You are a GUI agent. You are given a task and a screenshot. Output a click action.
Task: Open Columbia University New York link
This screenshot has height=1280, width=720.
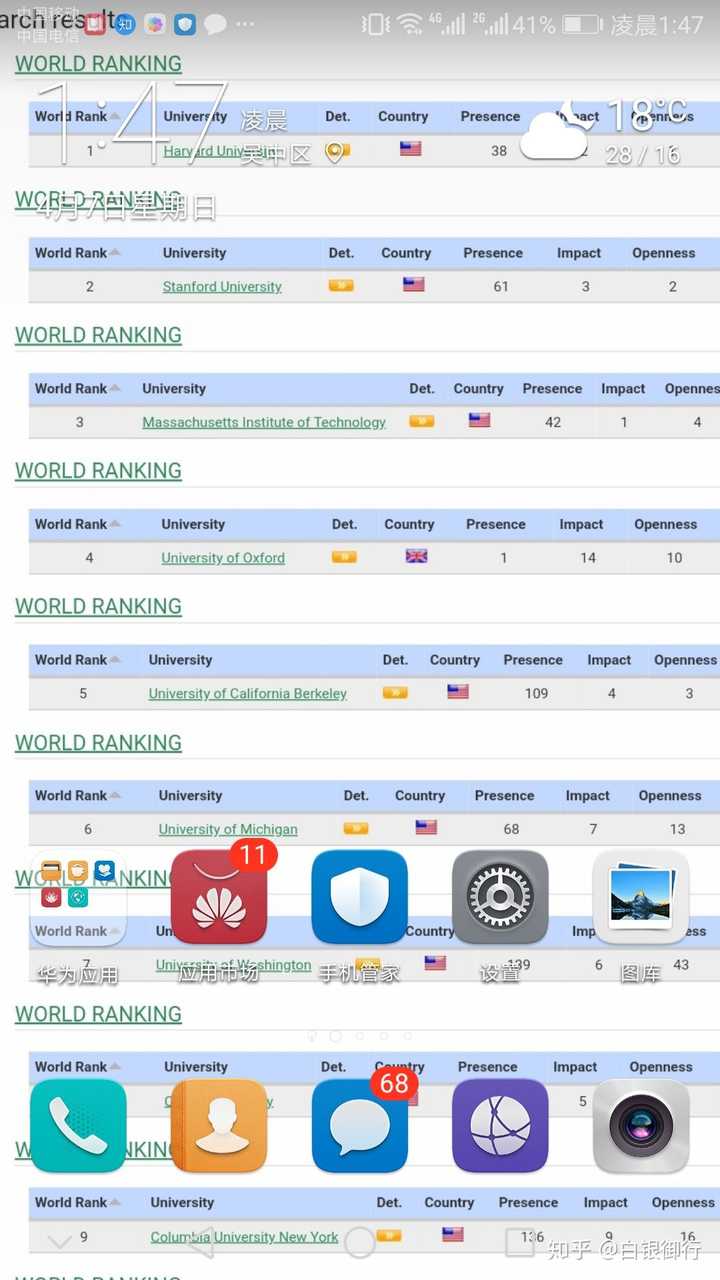click(244, 1237)
